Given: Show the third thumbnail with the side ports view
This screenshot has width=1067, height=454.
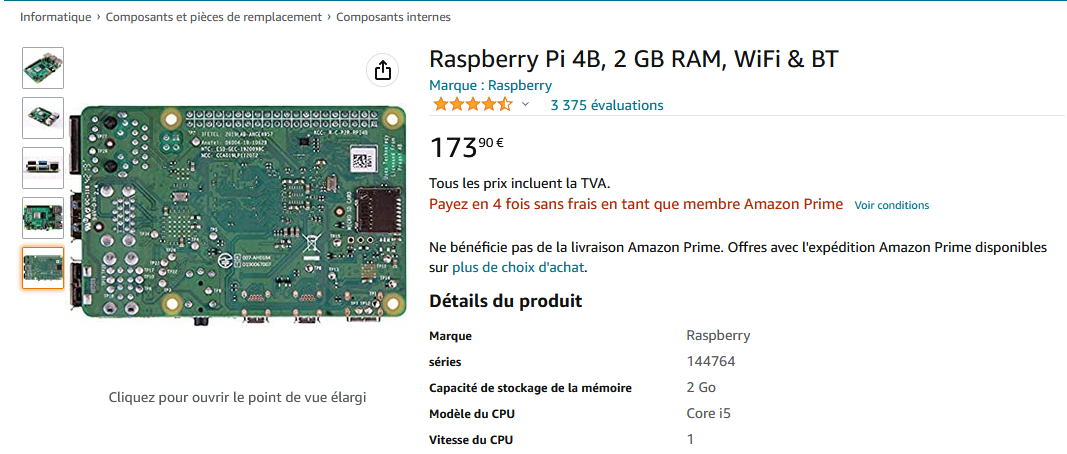Looking at the screenshot, I should point(43,168).
